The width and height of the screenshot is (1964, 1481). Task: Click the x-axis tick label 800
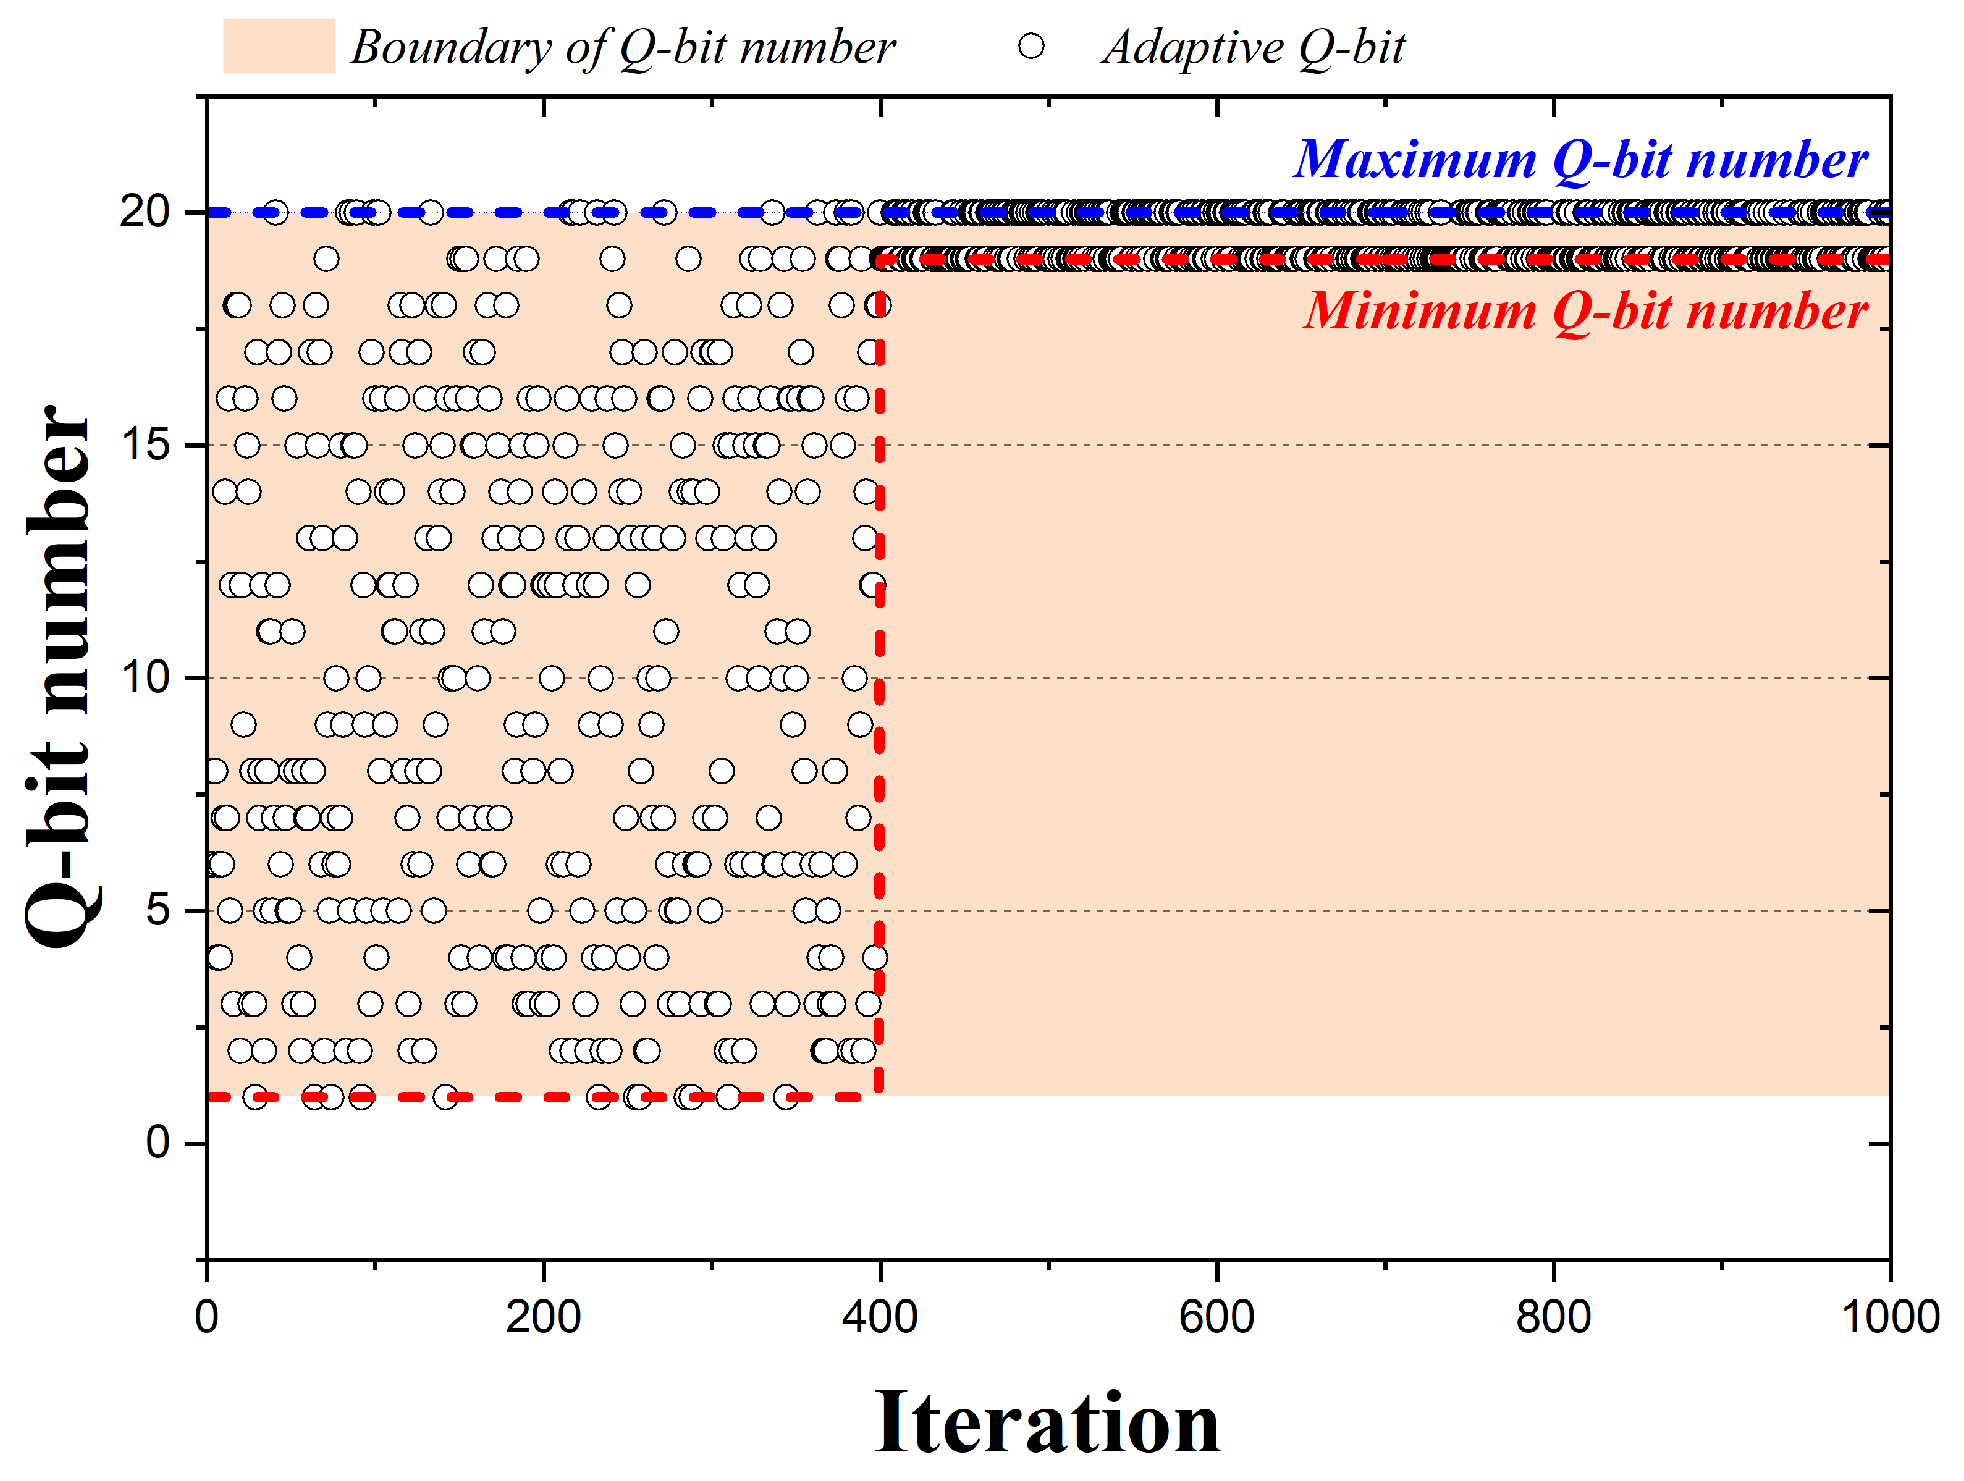click(1553, 1317)
